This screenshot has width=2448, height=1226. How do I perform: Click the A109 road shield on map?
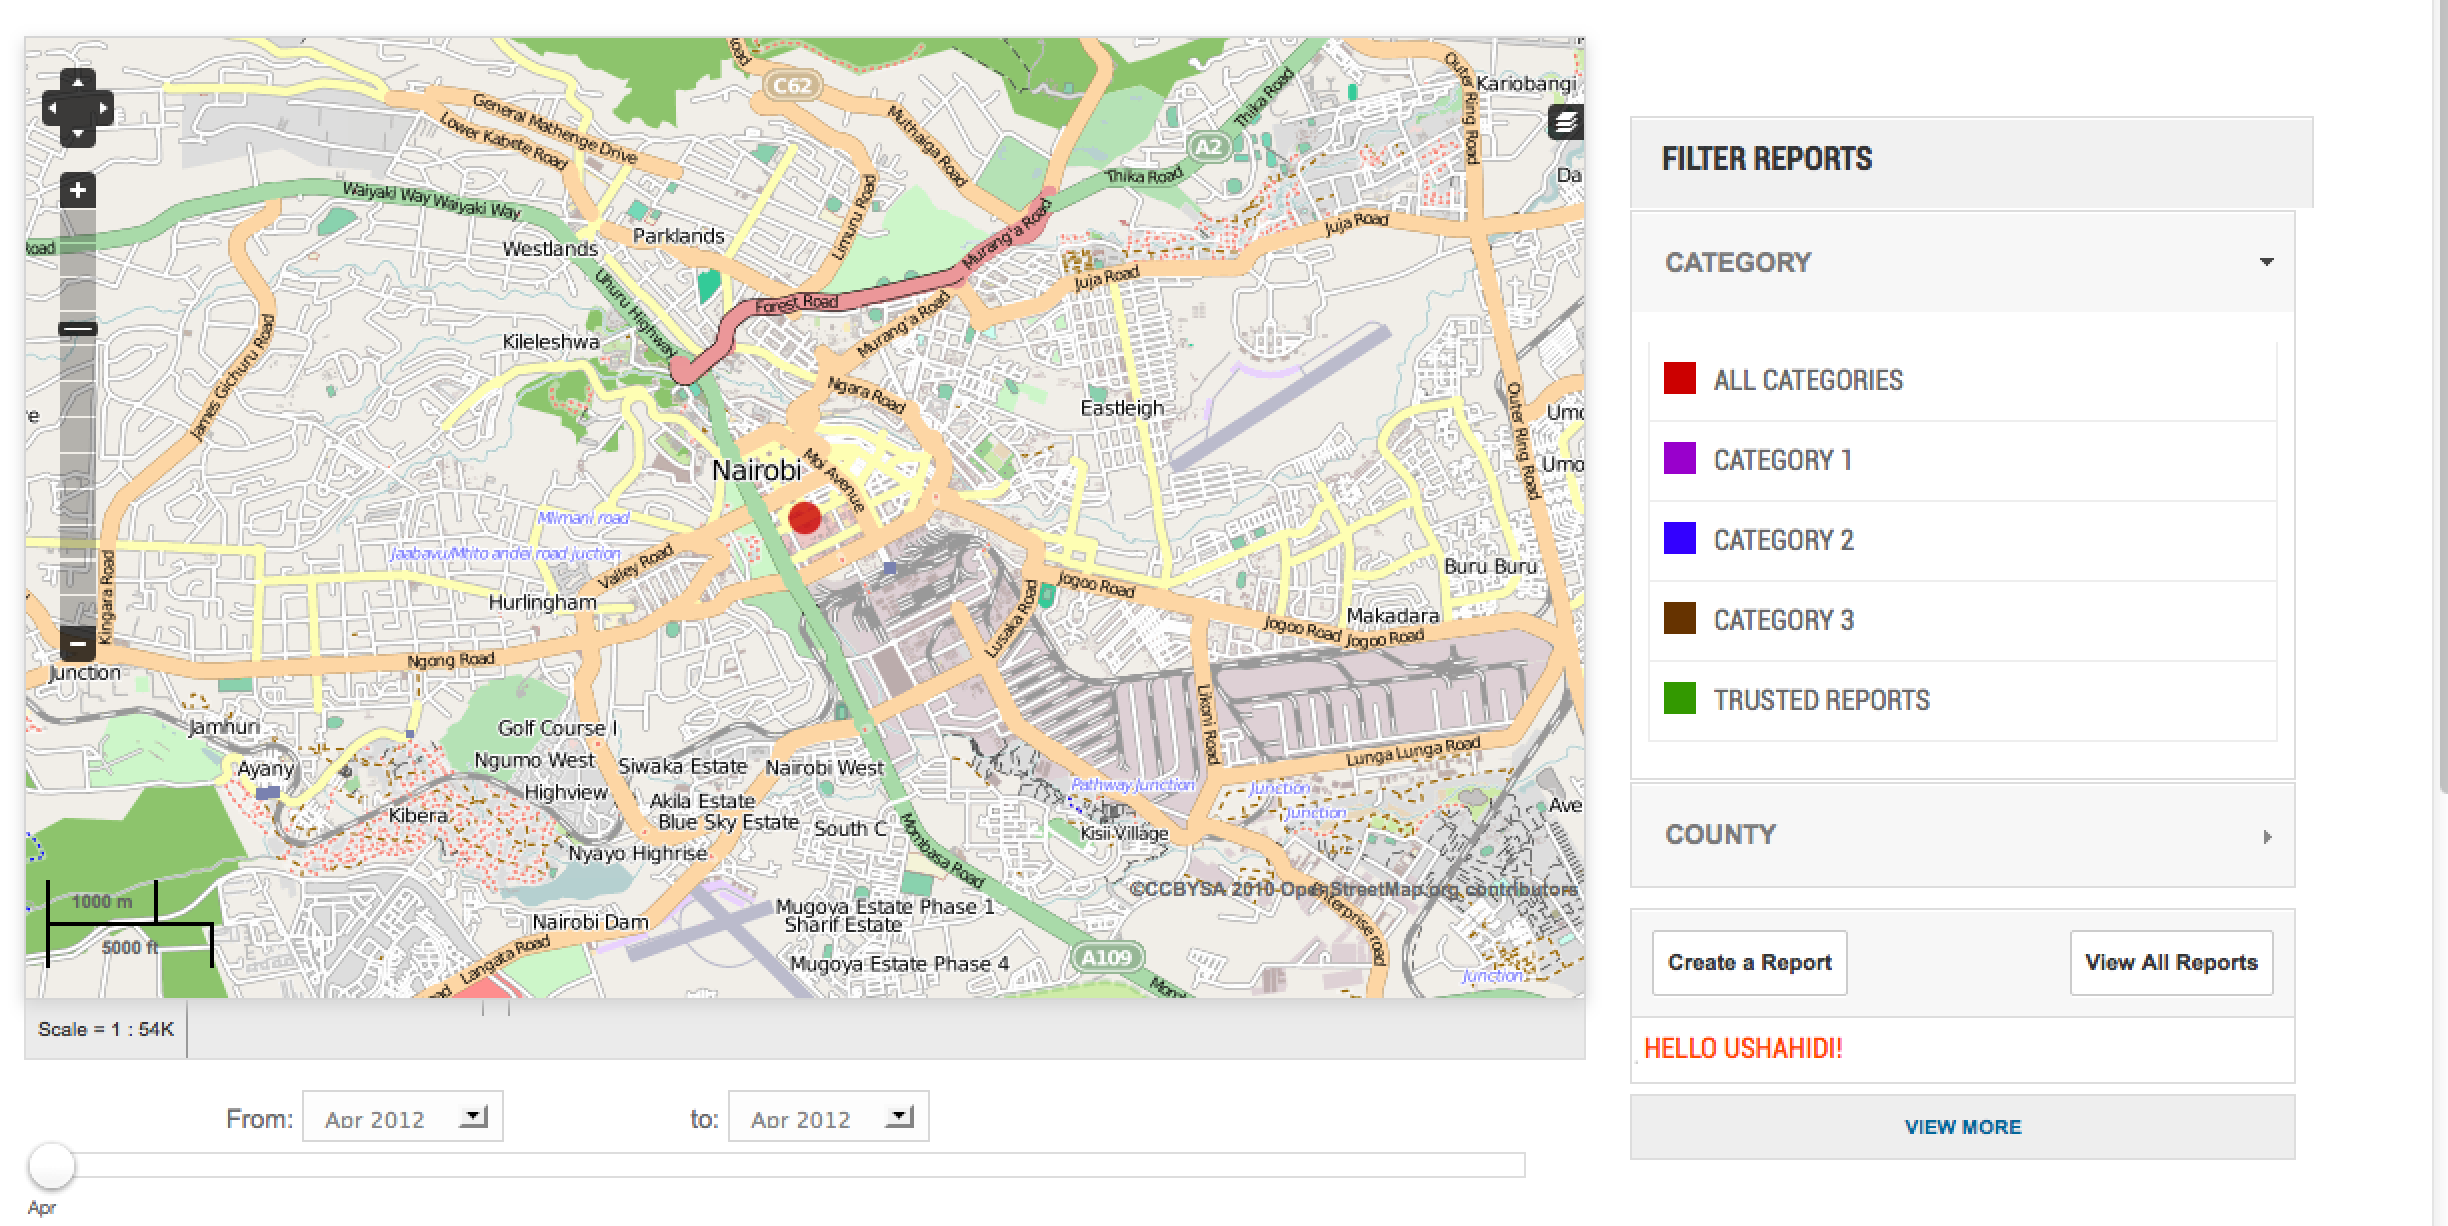1107,957
